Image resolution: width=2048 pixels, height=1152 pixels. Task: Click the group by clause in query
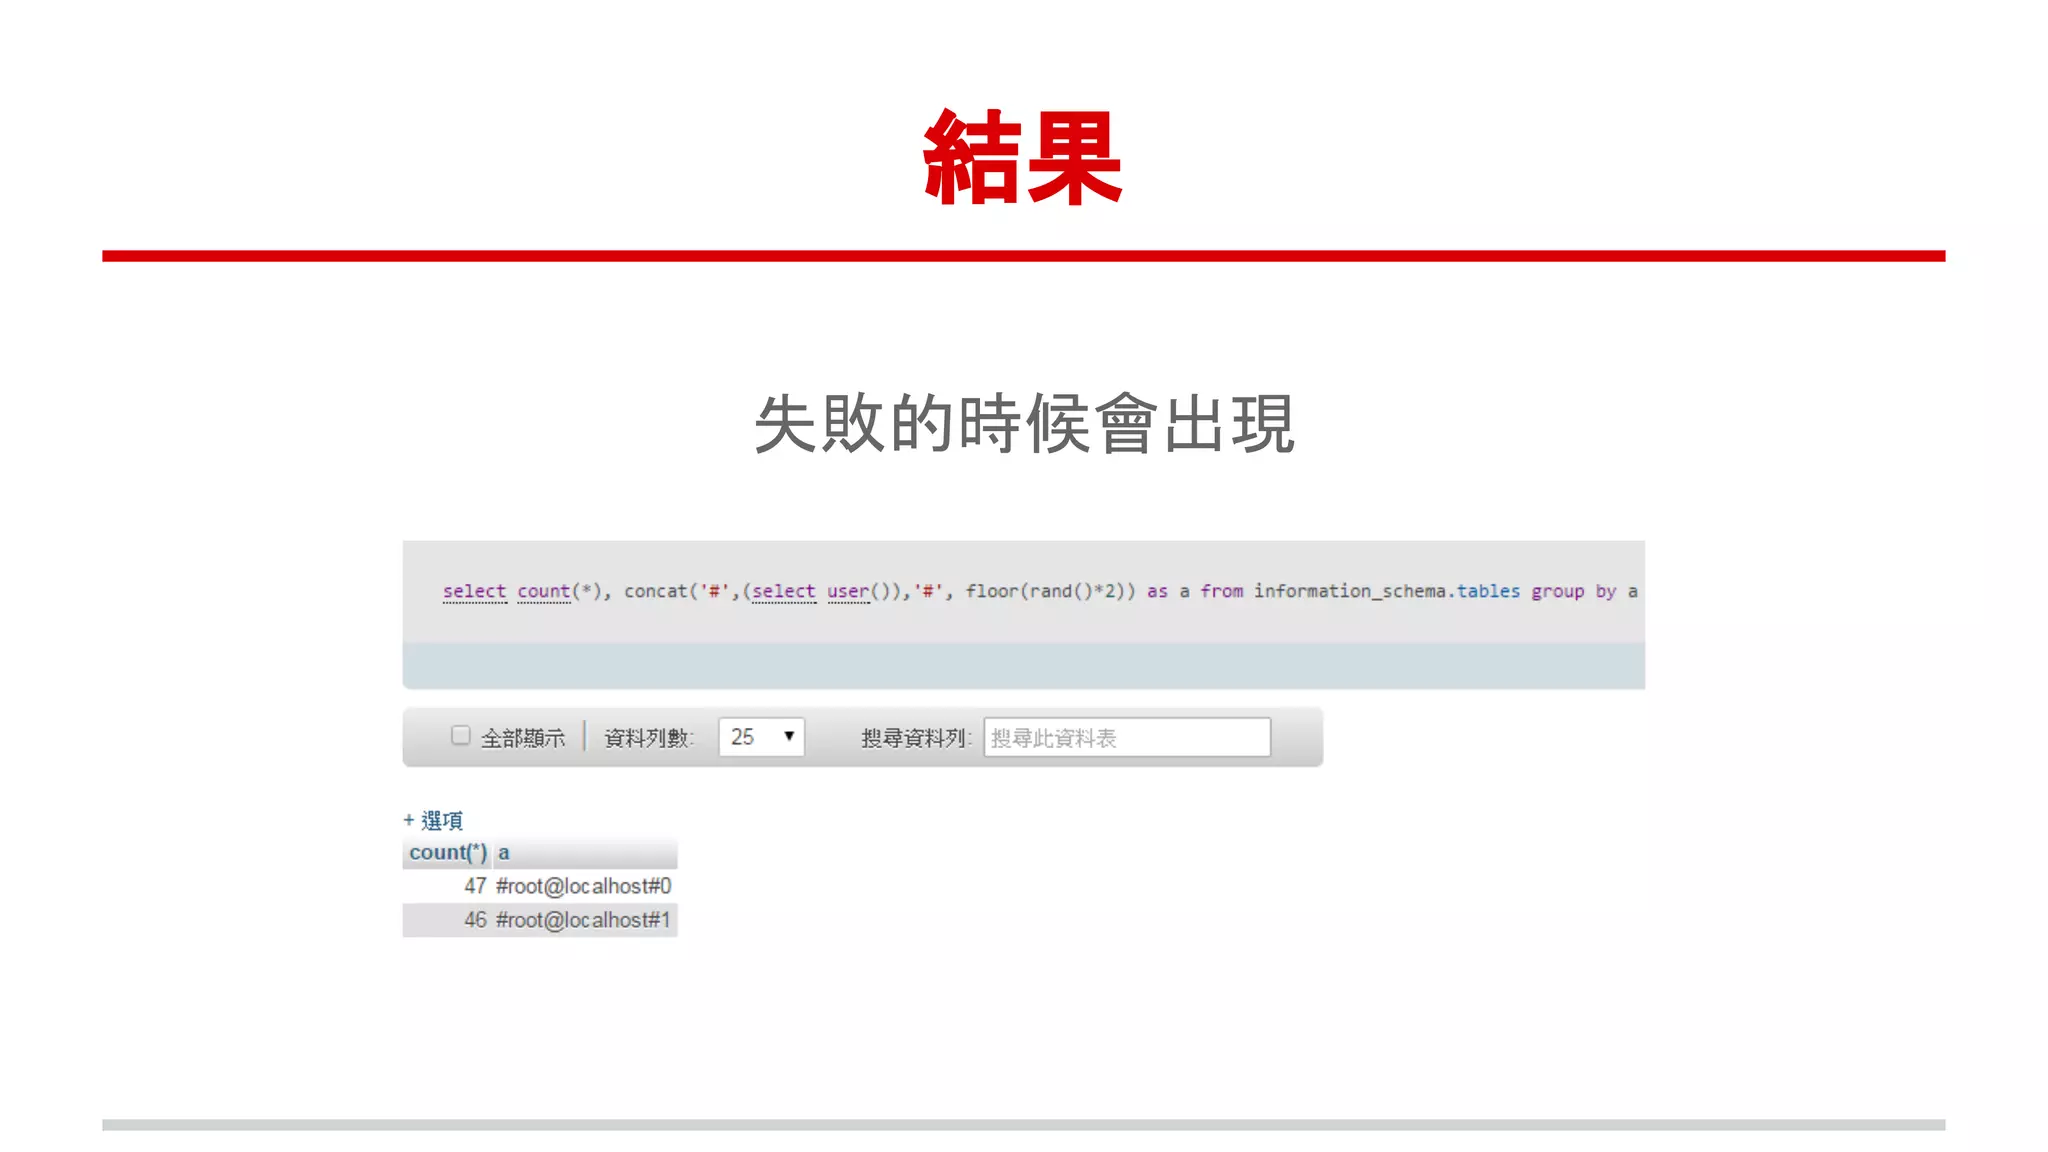coord(1574,591)
